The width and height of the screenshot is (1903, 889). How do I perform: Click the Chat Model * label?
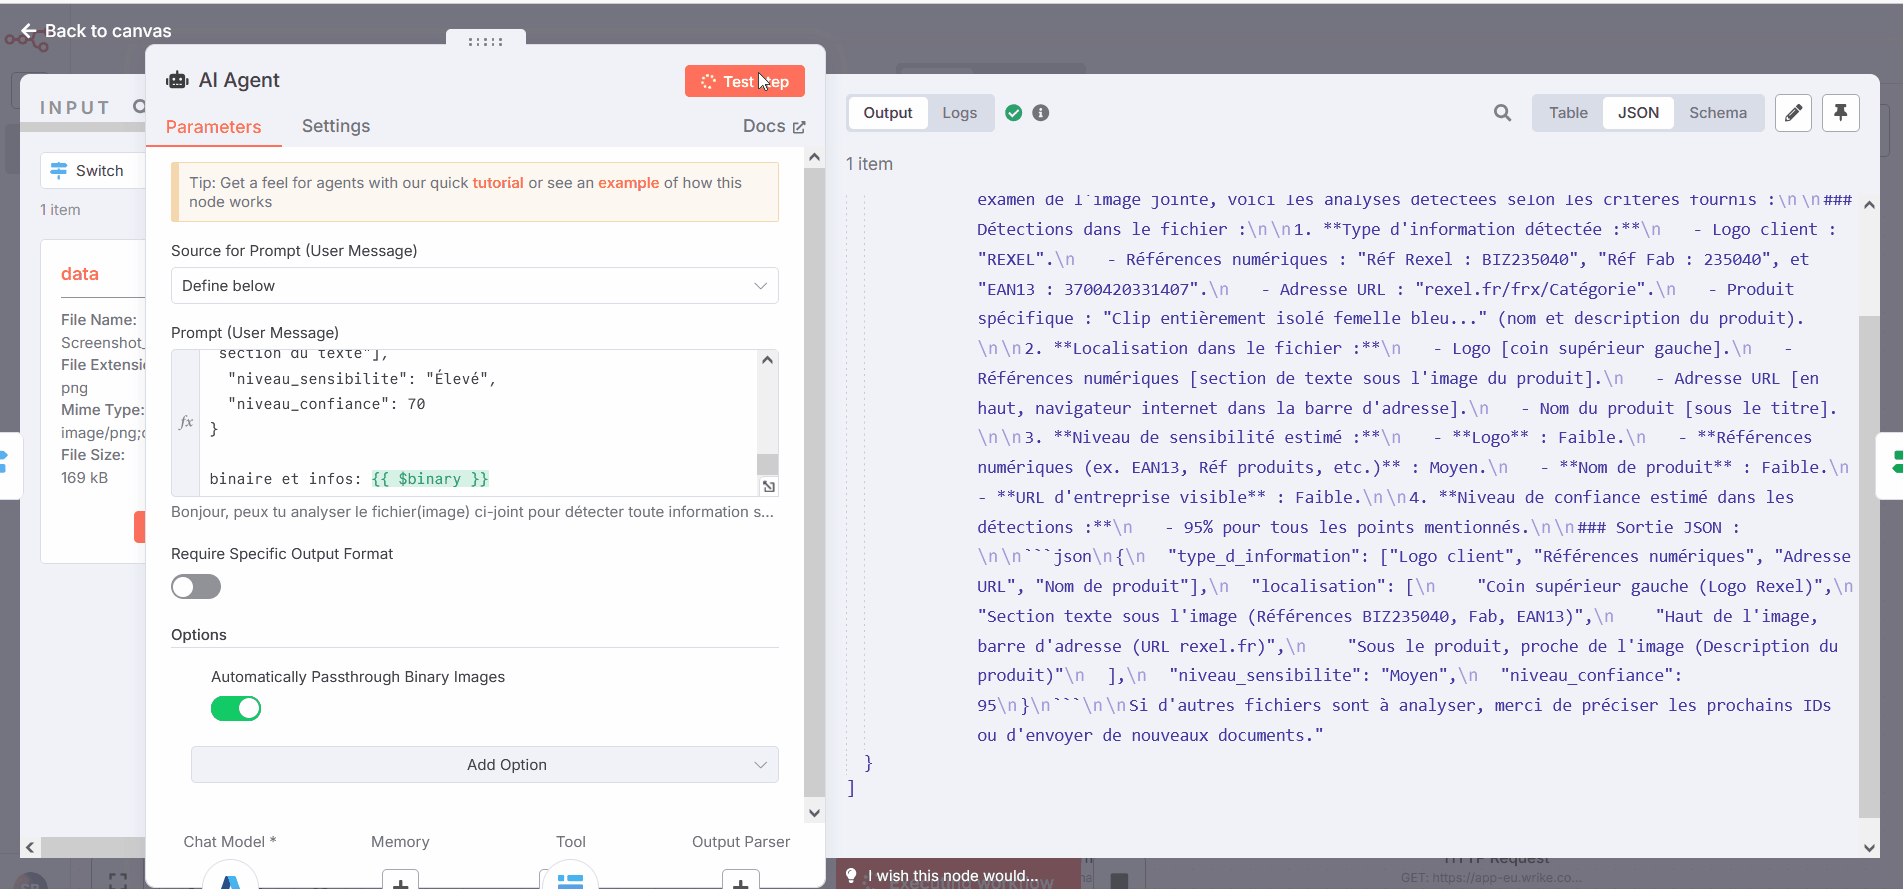tap(230, 842)
